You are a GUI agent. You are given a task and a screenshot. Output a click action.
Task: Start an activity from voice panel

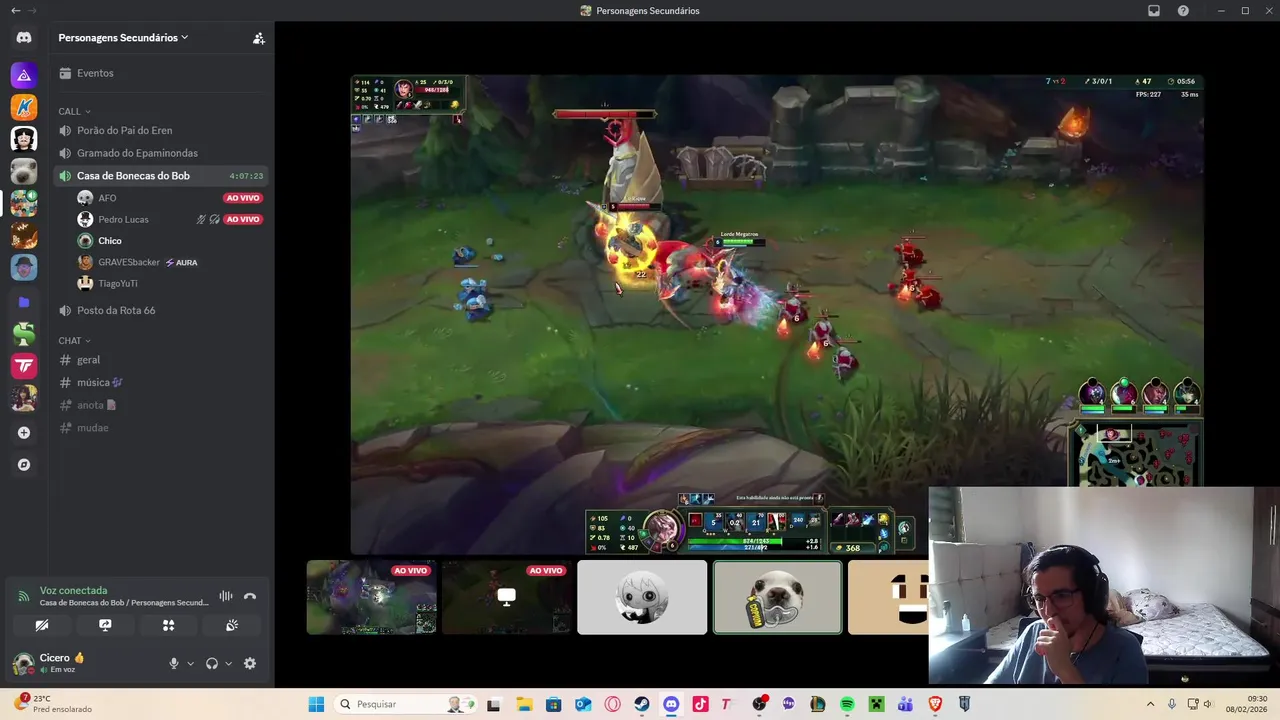pyautogui.click(x=168, y=625)
